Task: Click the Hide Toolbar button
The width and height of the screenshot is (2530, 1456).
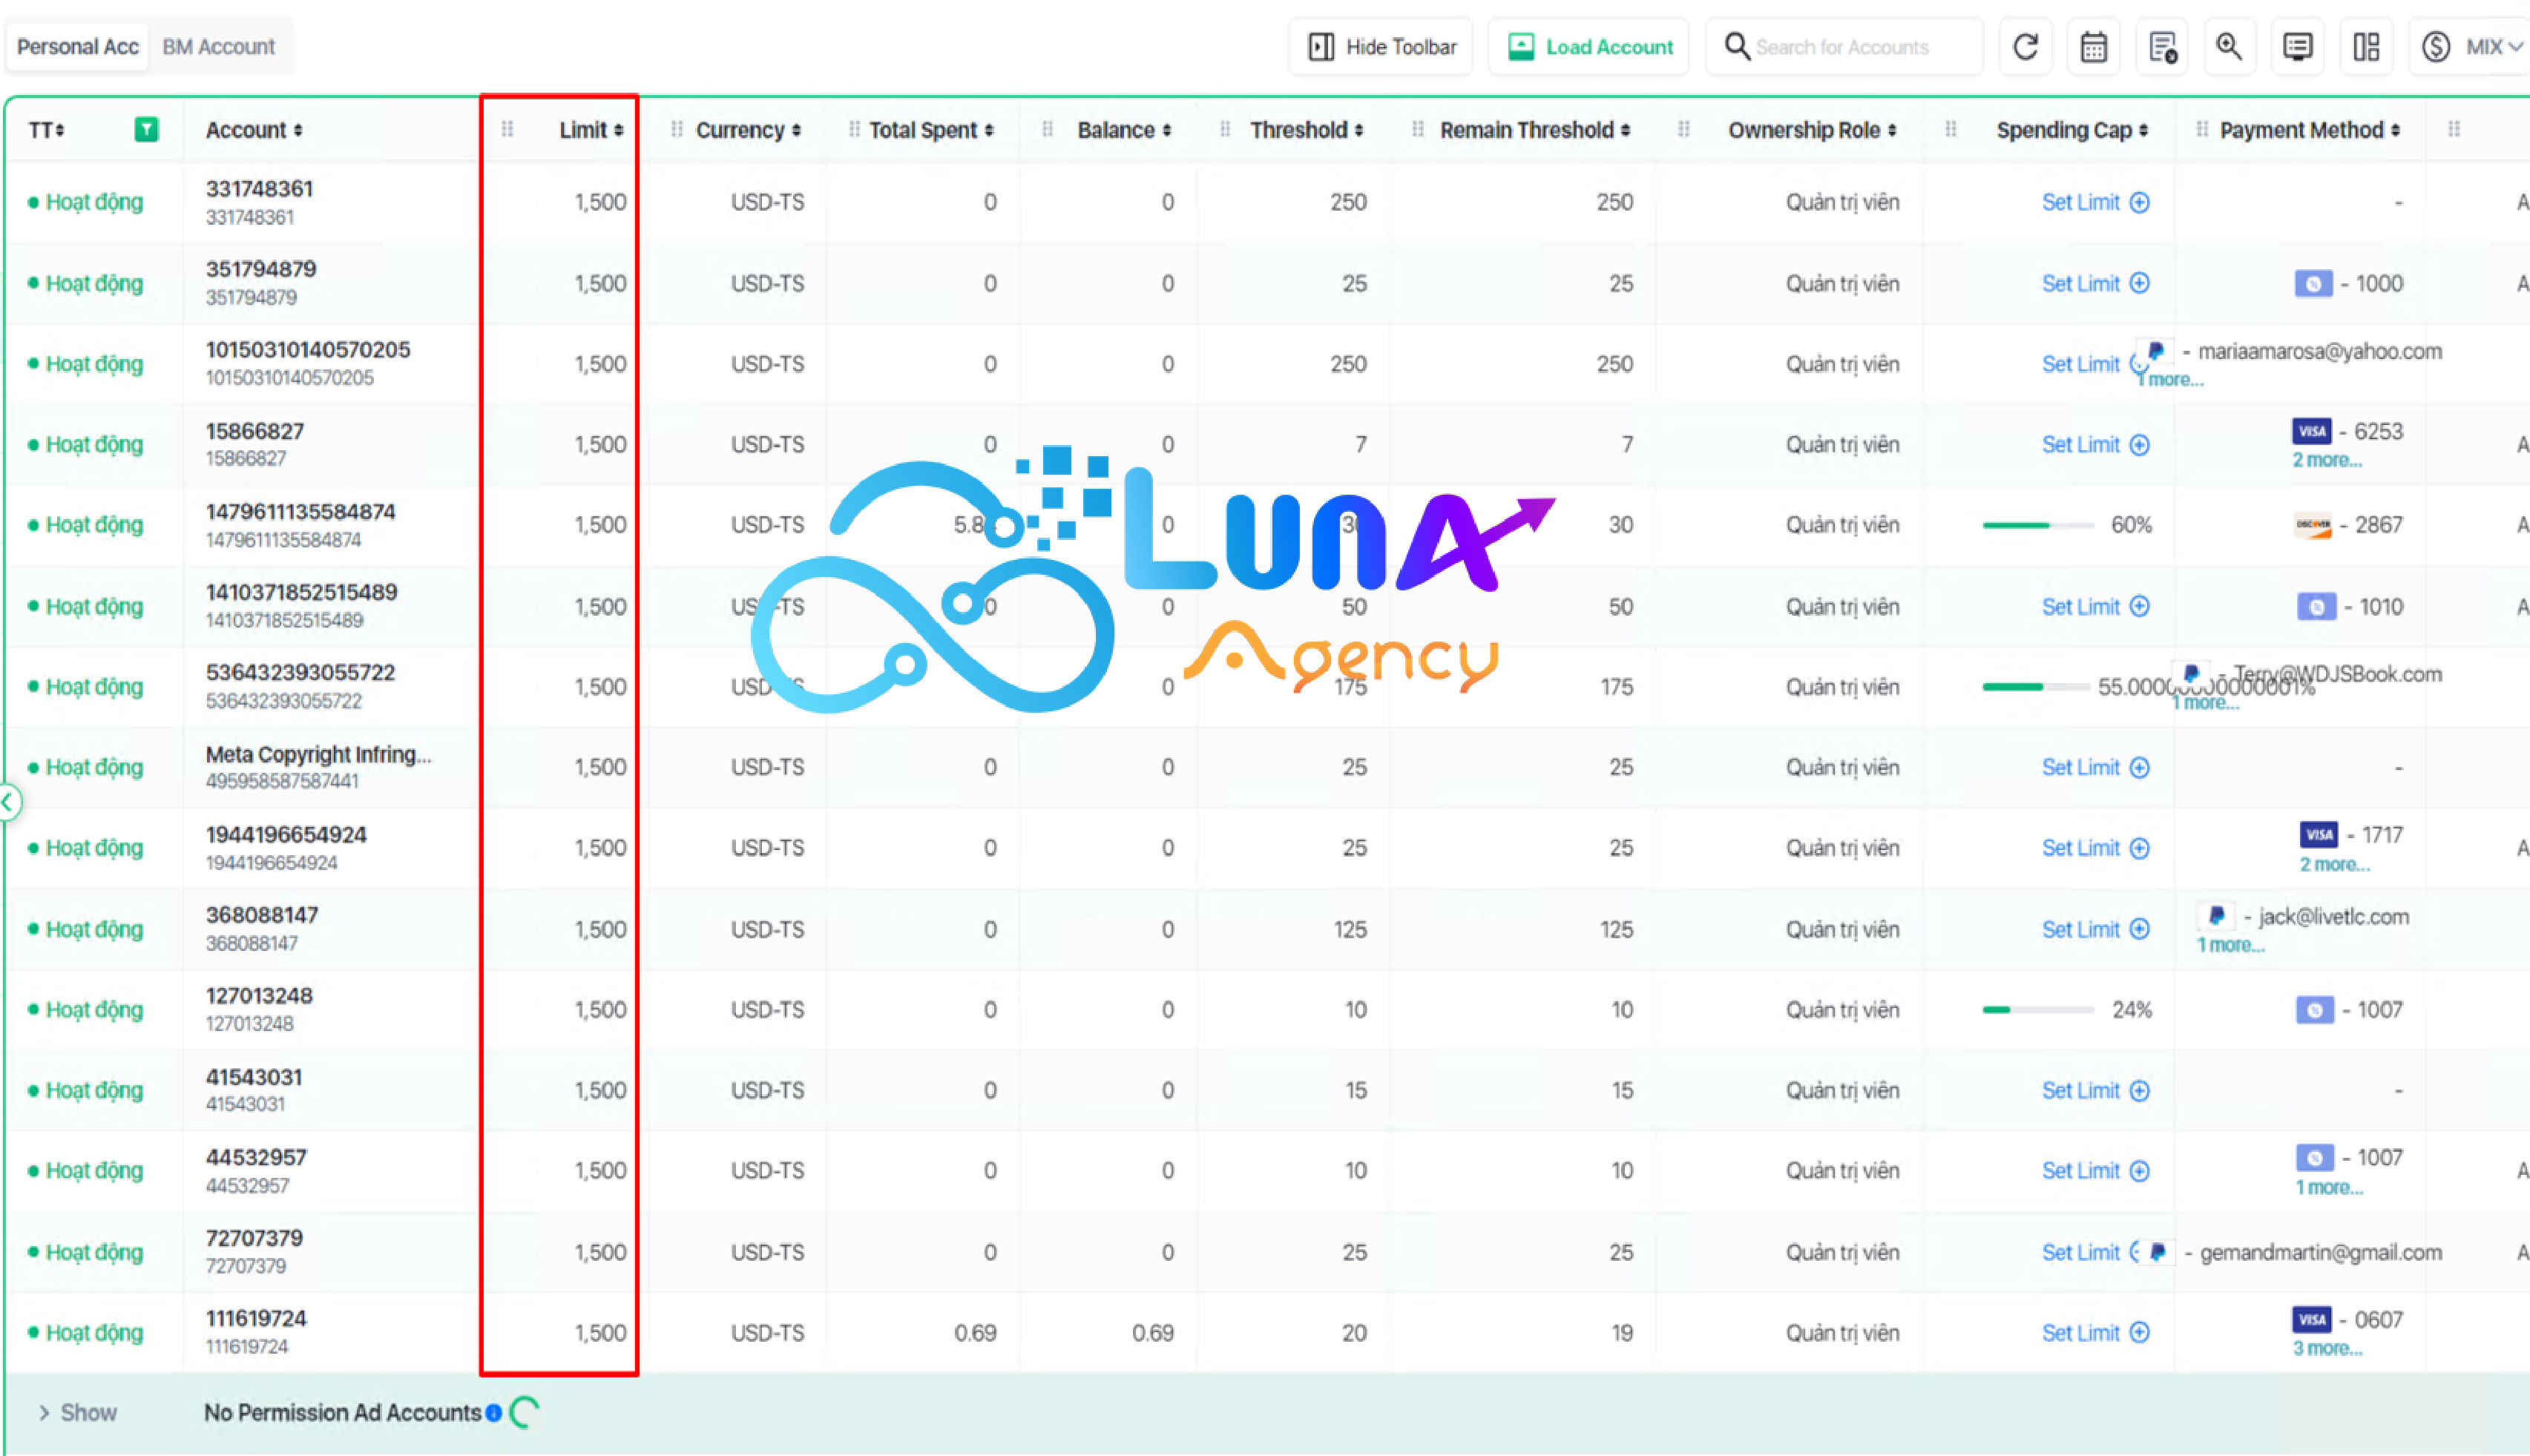Action: pyautogui.click(x=1381, y=47)
